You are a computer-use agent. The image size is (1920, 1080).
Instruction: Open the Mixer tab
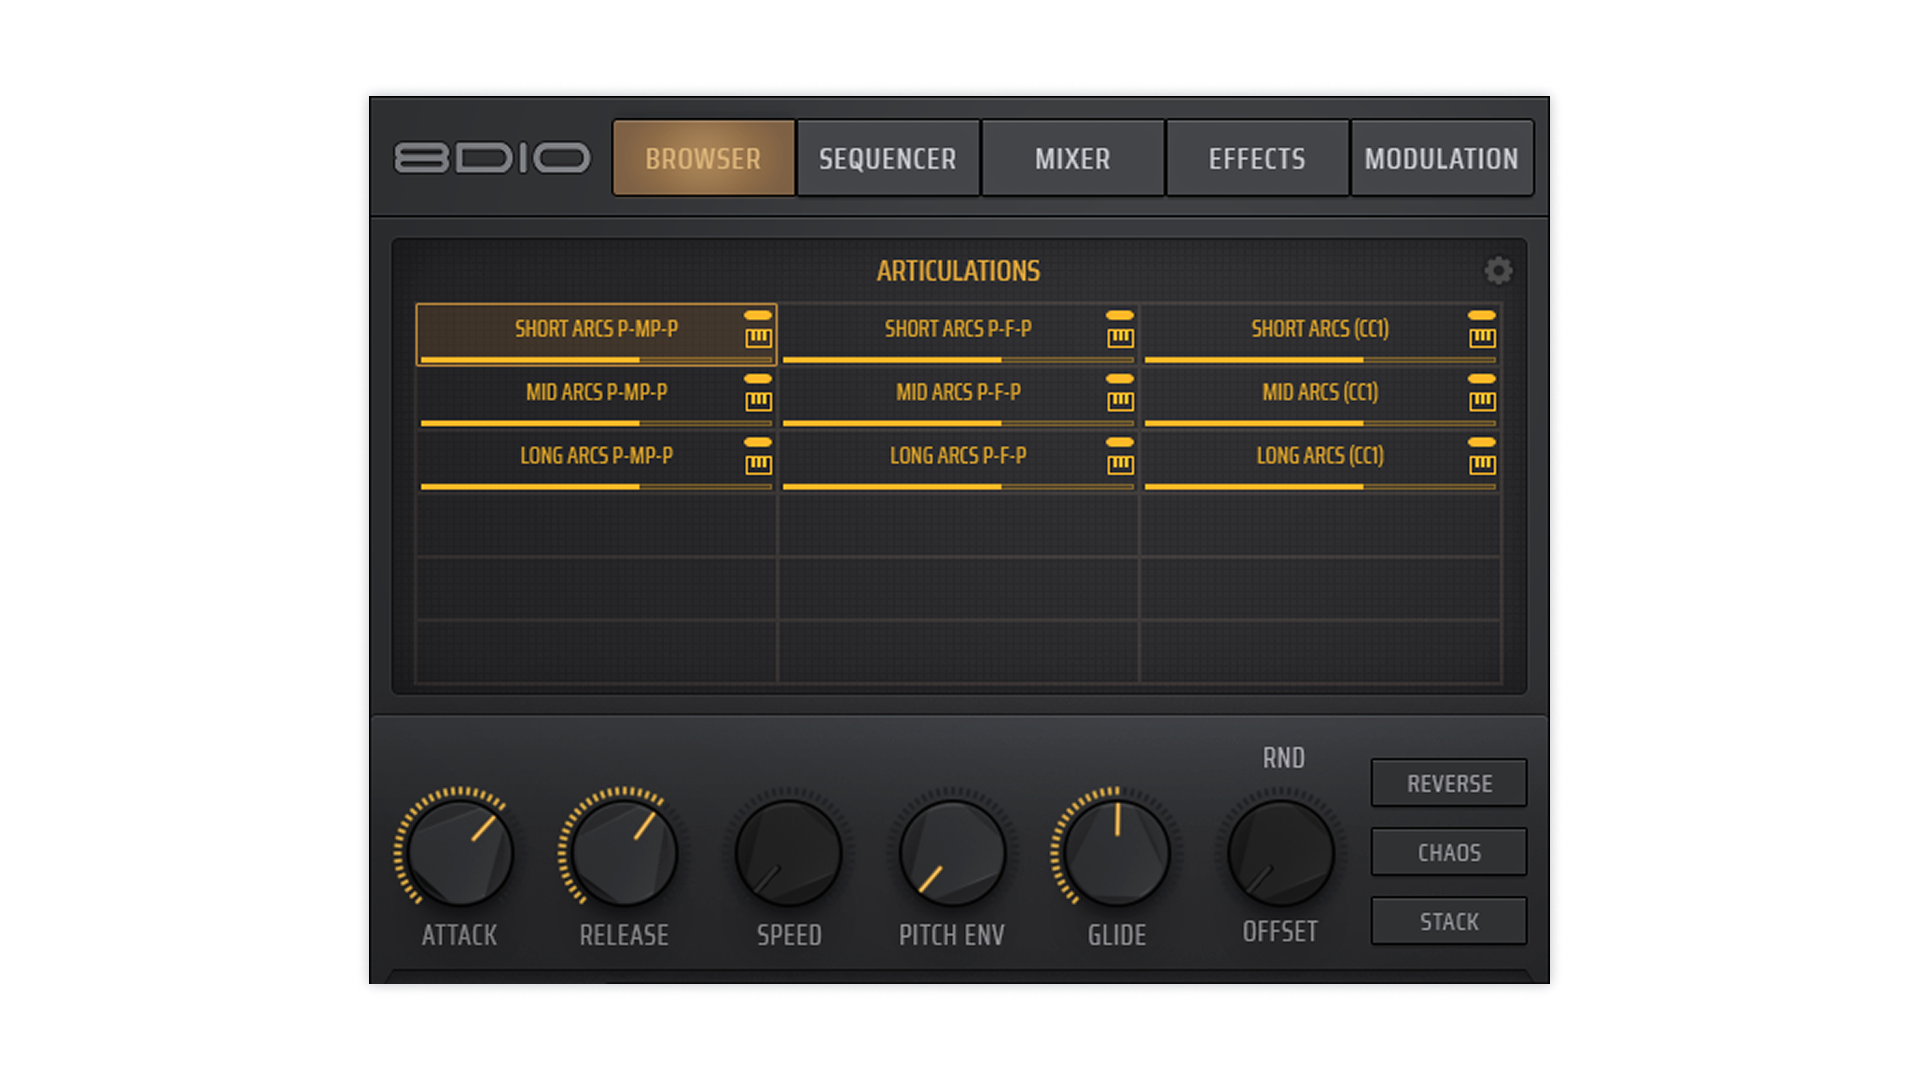tap(1072, 158)
